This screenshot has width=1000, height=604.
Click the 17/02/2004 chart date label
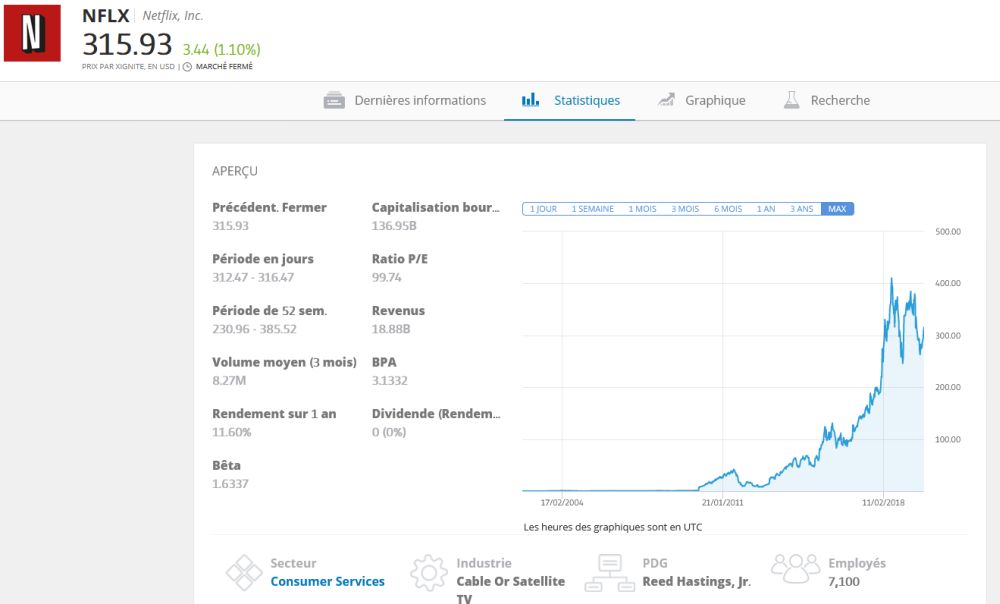click(562, 503)
